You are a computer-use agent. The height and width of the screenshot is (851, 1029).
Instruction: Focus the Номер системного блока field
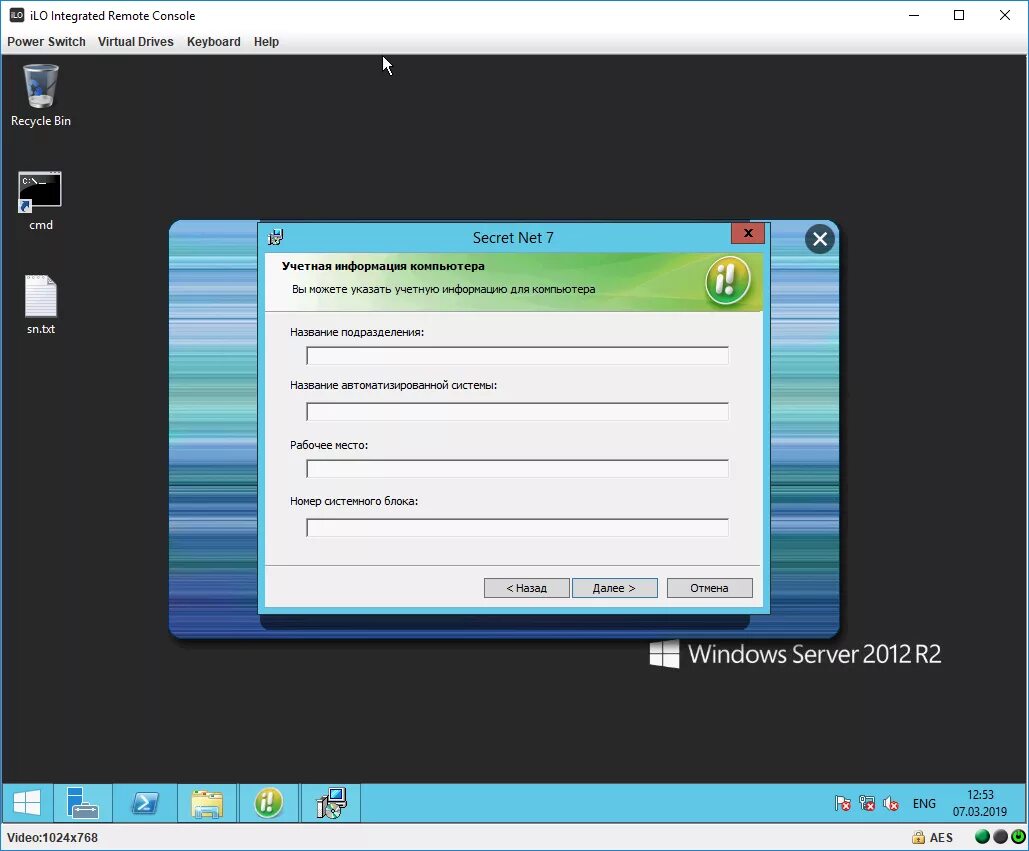(517, 527)
